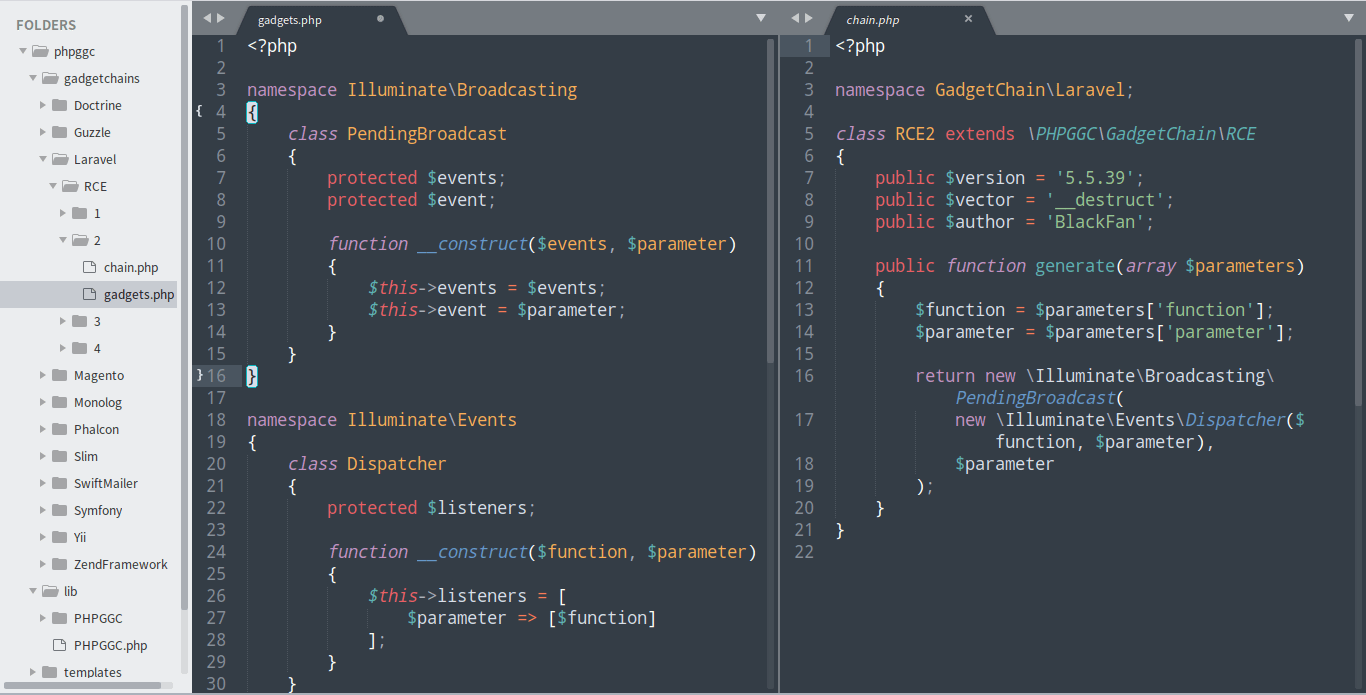Click the '5.5.39' version string
The width and height of the screenshot is (1366, 695).
tap(1094, 177)
